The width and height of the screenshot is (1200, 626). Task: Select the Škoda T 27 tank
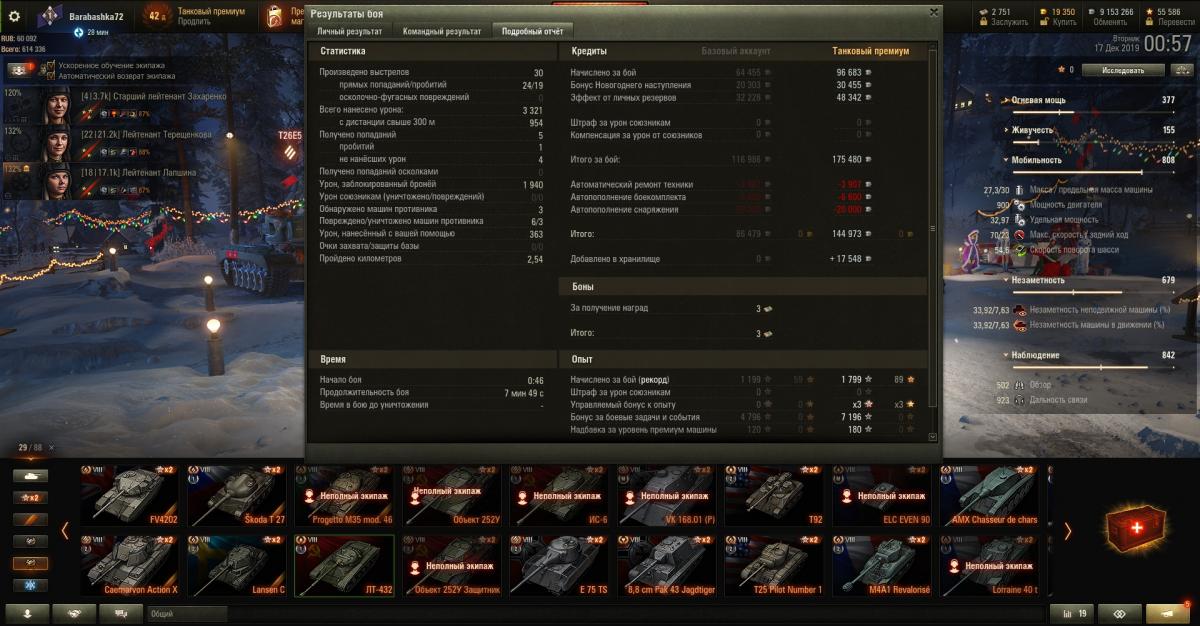point(238,495)
